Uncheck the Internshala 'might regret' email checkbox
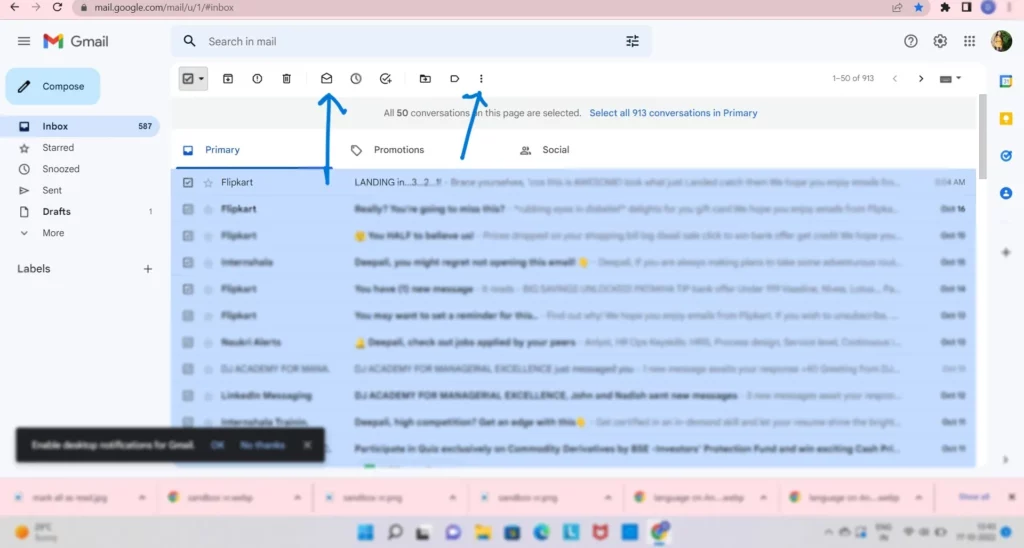Image resolution: width=1024 pixels, height=548 pixels. (x=188, y=263)
